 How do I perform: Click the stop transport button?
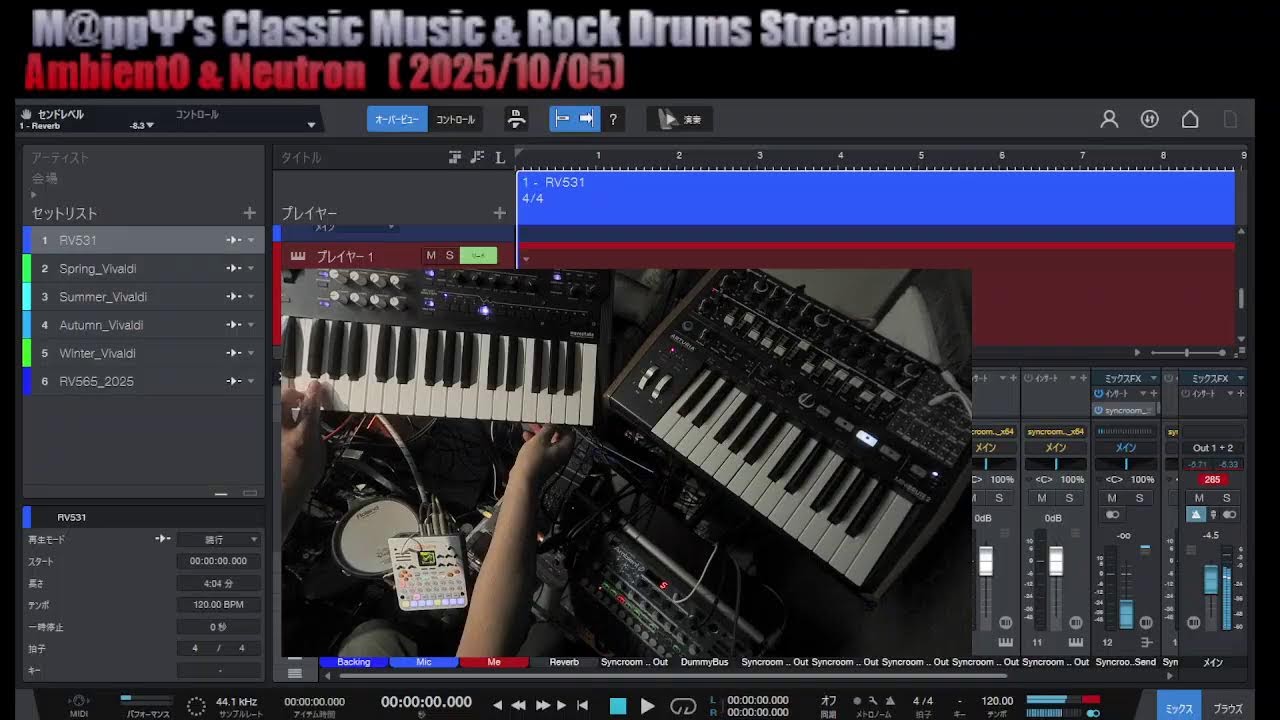[x=618, y=706]
